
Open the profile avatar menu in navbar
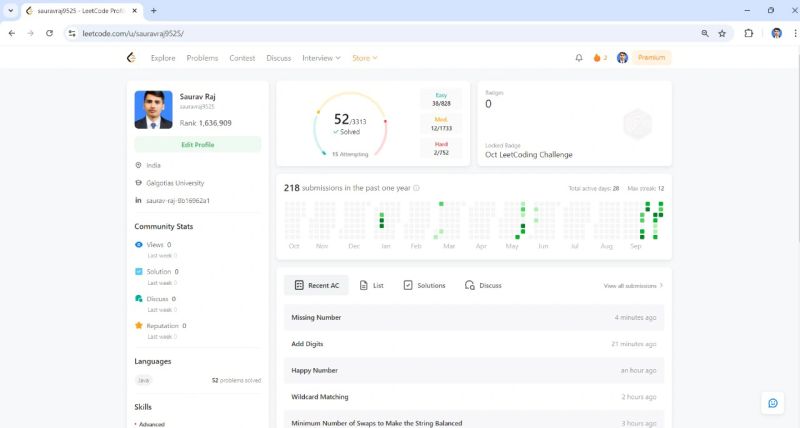[x=622, y=58]
